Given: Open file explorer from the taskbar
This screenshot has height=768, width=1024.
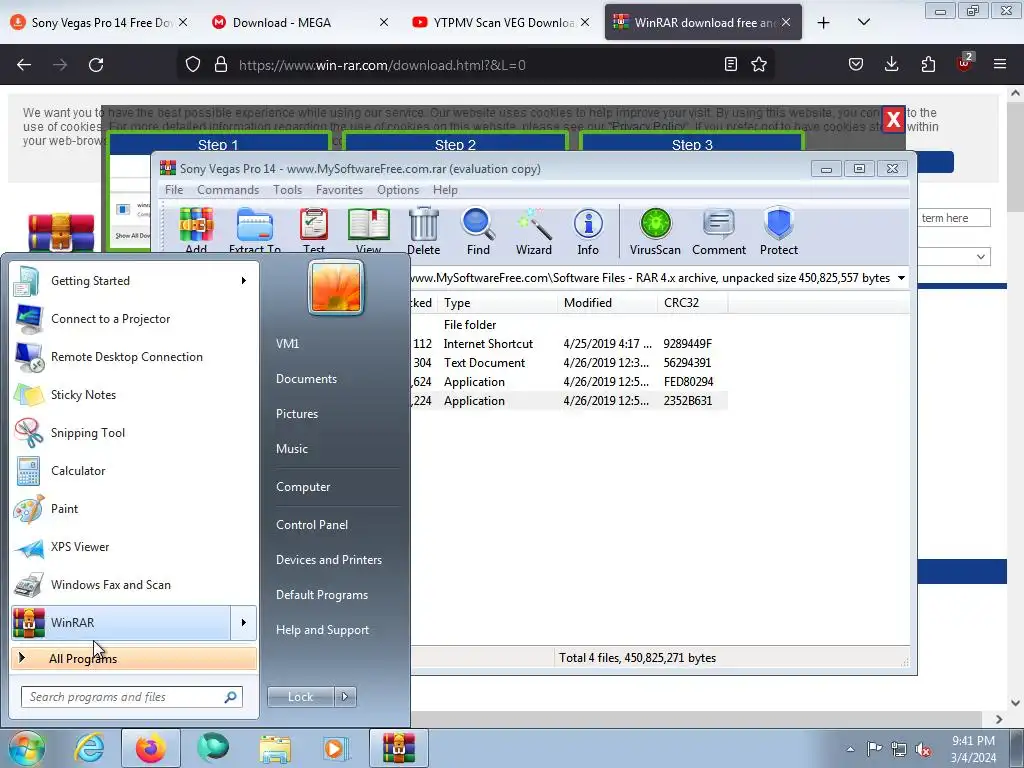Looking at the screenshot, I should coord(275,748).
